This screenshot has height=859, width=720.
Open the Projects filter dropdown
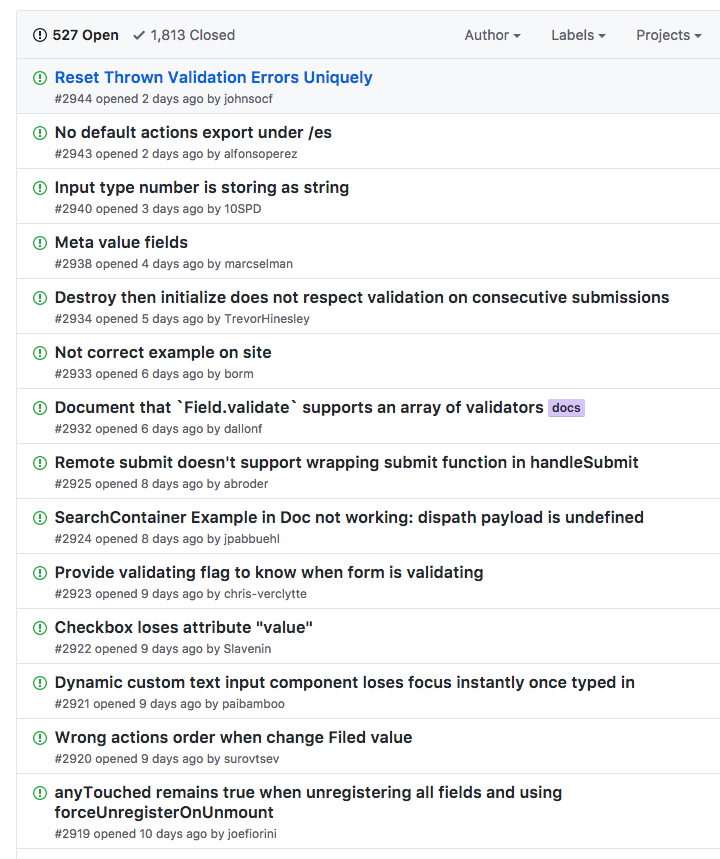[669, 35]
